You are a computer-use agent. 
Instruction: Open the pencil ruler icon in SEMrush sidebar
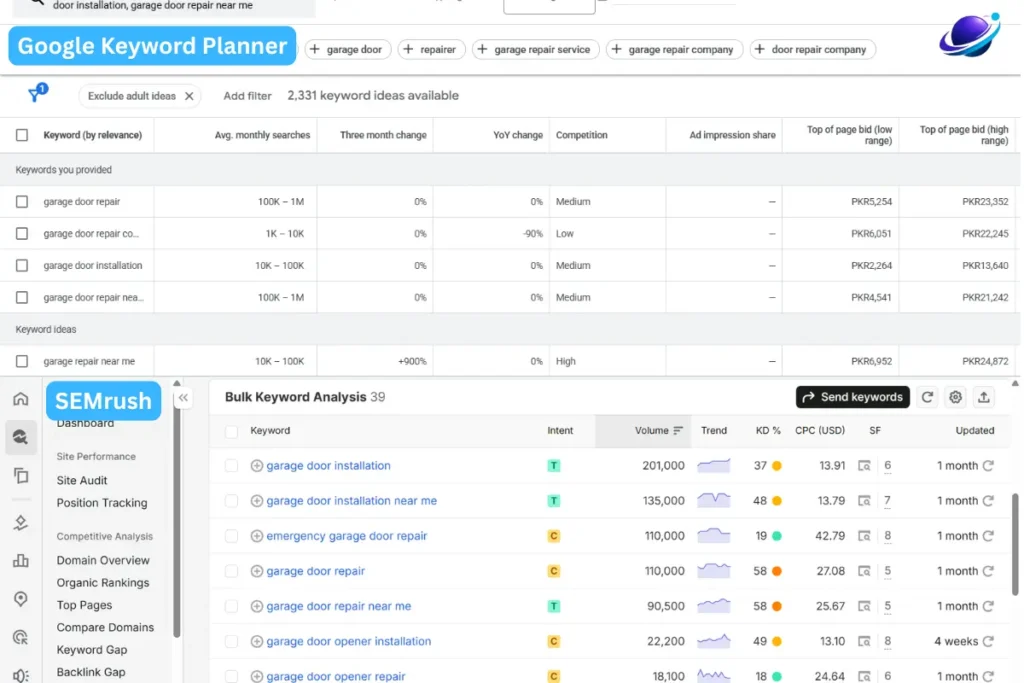click(21, 522)
